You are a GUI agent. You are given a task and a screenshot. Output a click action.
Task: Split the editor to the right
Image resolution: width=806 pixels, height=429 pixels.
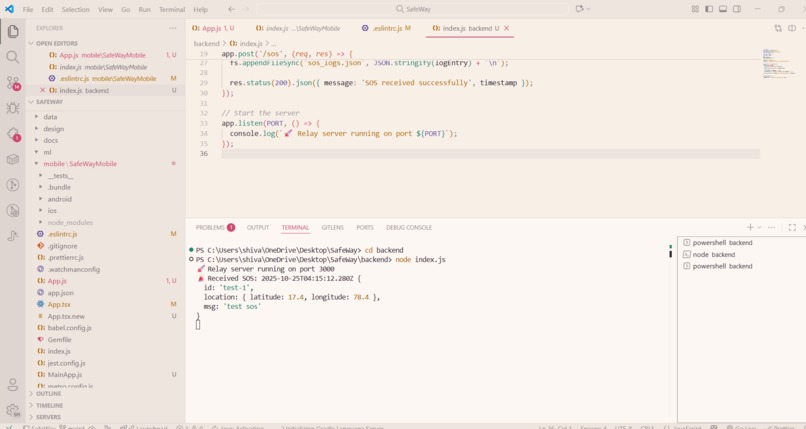click(792, 28)
